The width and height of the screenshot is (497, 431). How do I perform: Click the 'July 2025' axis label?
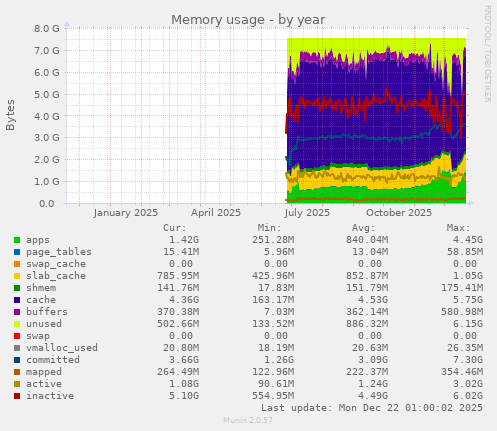[307, 213]
